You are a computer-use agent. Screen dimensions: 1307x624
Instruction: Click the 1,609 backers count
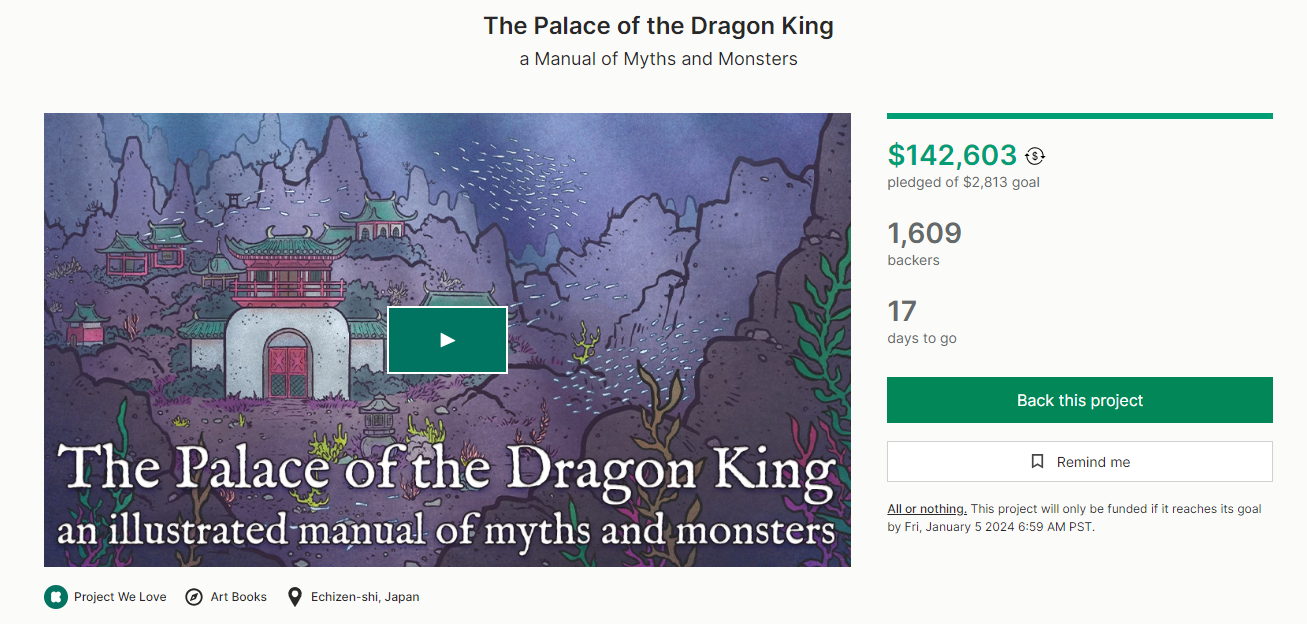pyautogui.click(x=924, y=234)
